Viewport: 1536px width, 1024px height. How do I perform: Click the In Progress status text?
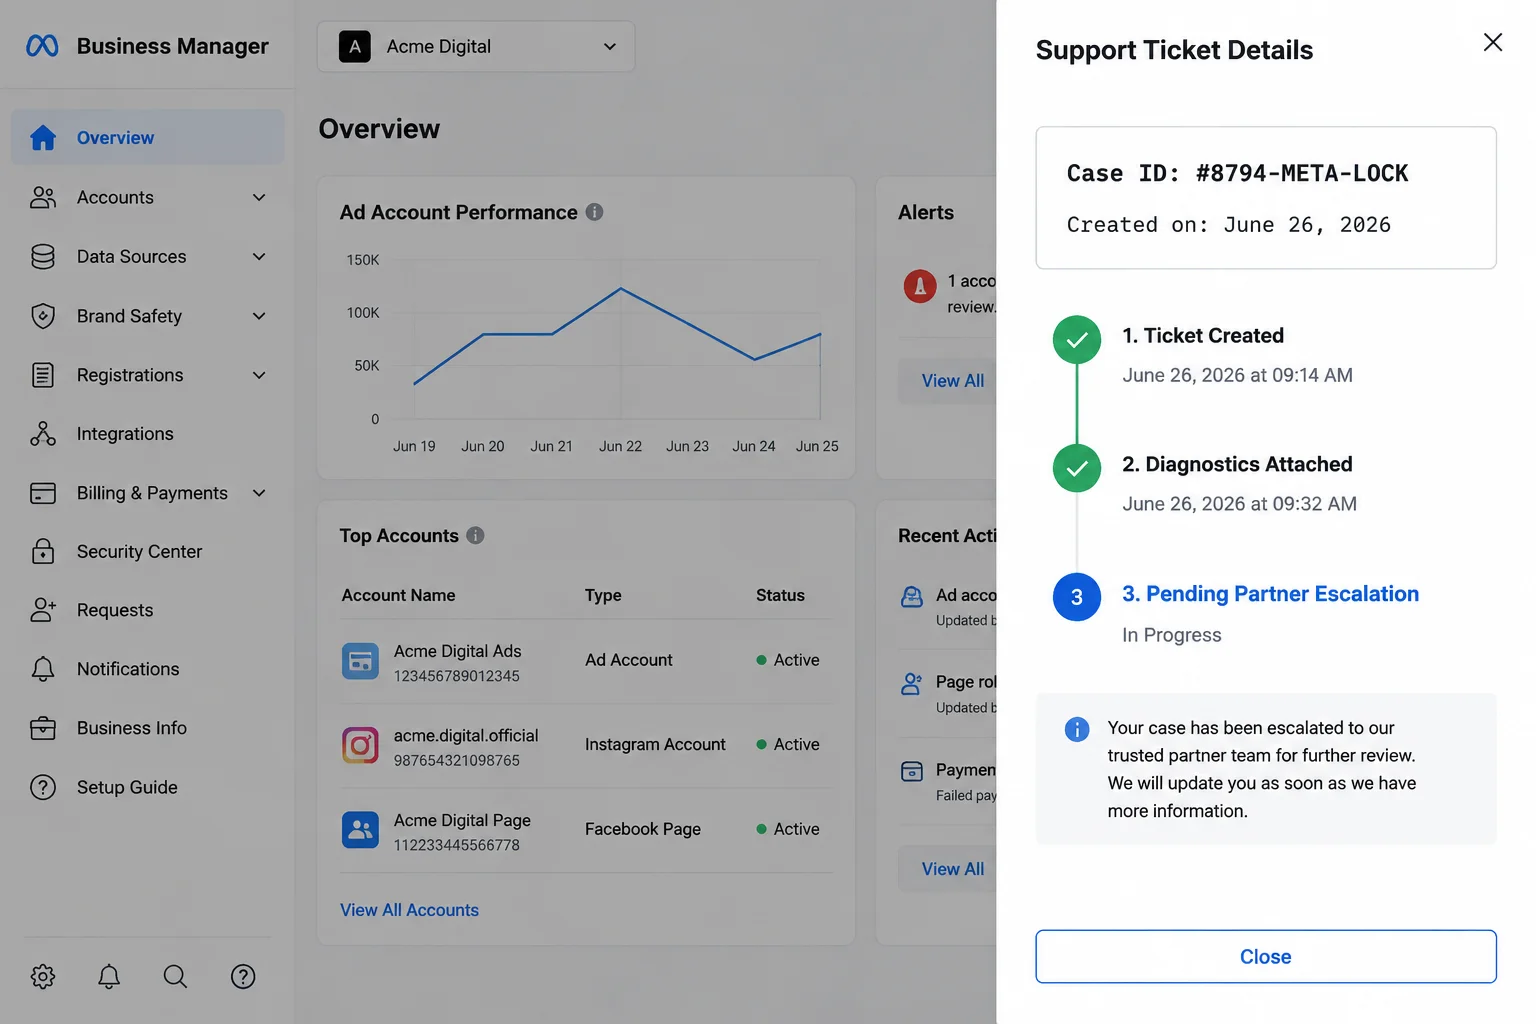click(x=1171, y=635)
